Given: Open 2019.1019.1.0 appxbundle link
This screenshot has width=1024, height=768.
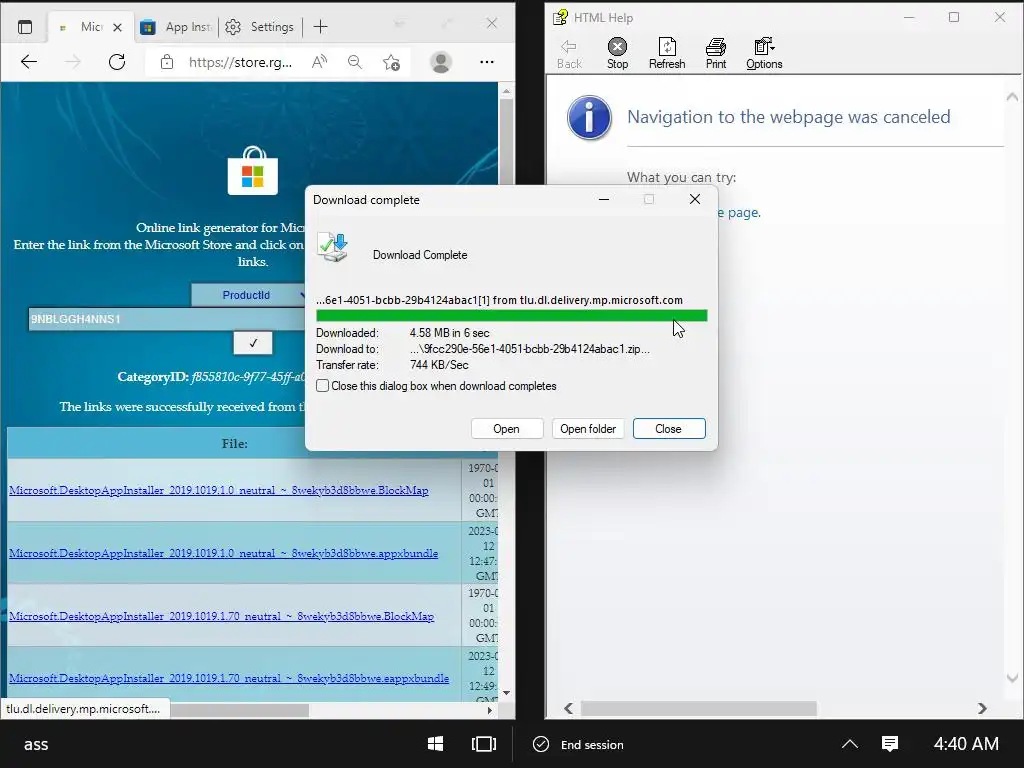Looking at the screenshot, I should point(223,553).
